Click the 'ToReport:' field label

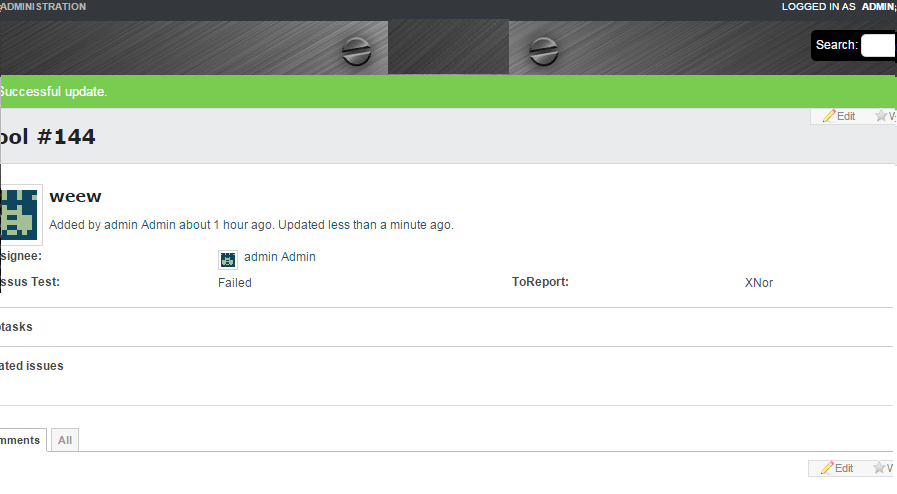click(540, 282)
